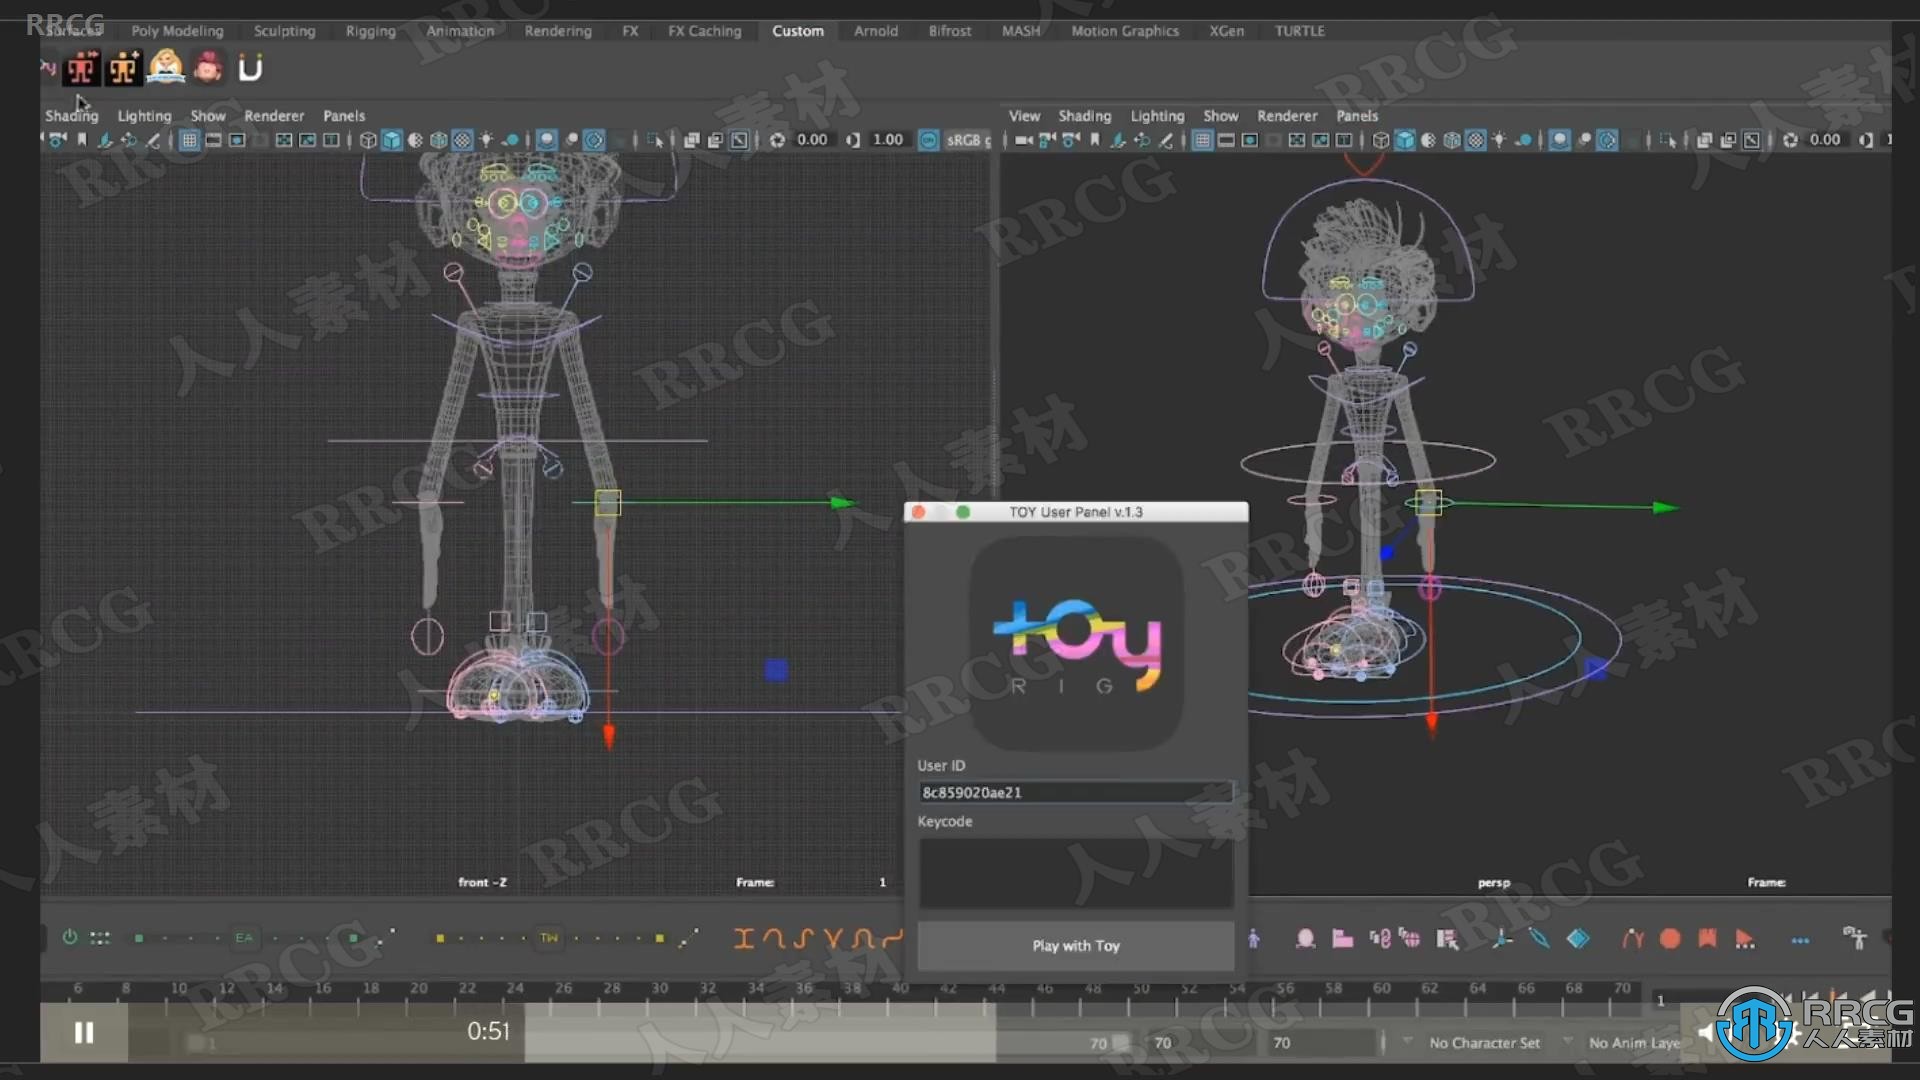The width and height of the screenshot is (1920, 1080).
Task: Switch to the Arnold shelf tab
Action: coord(876,31)
